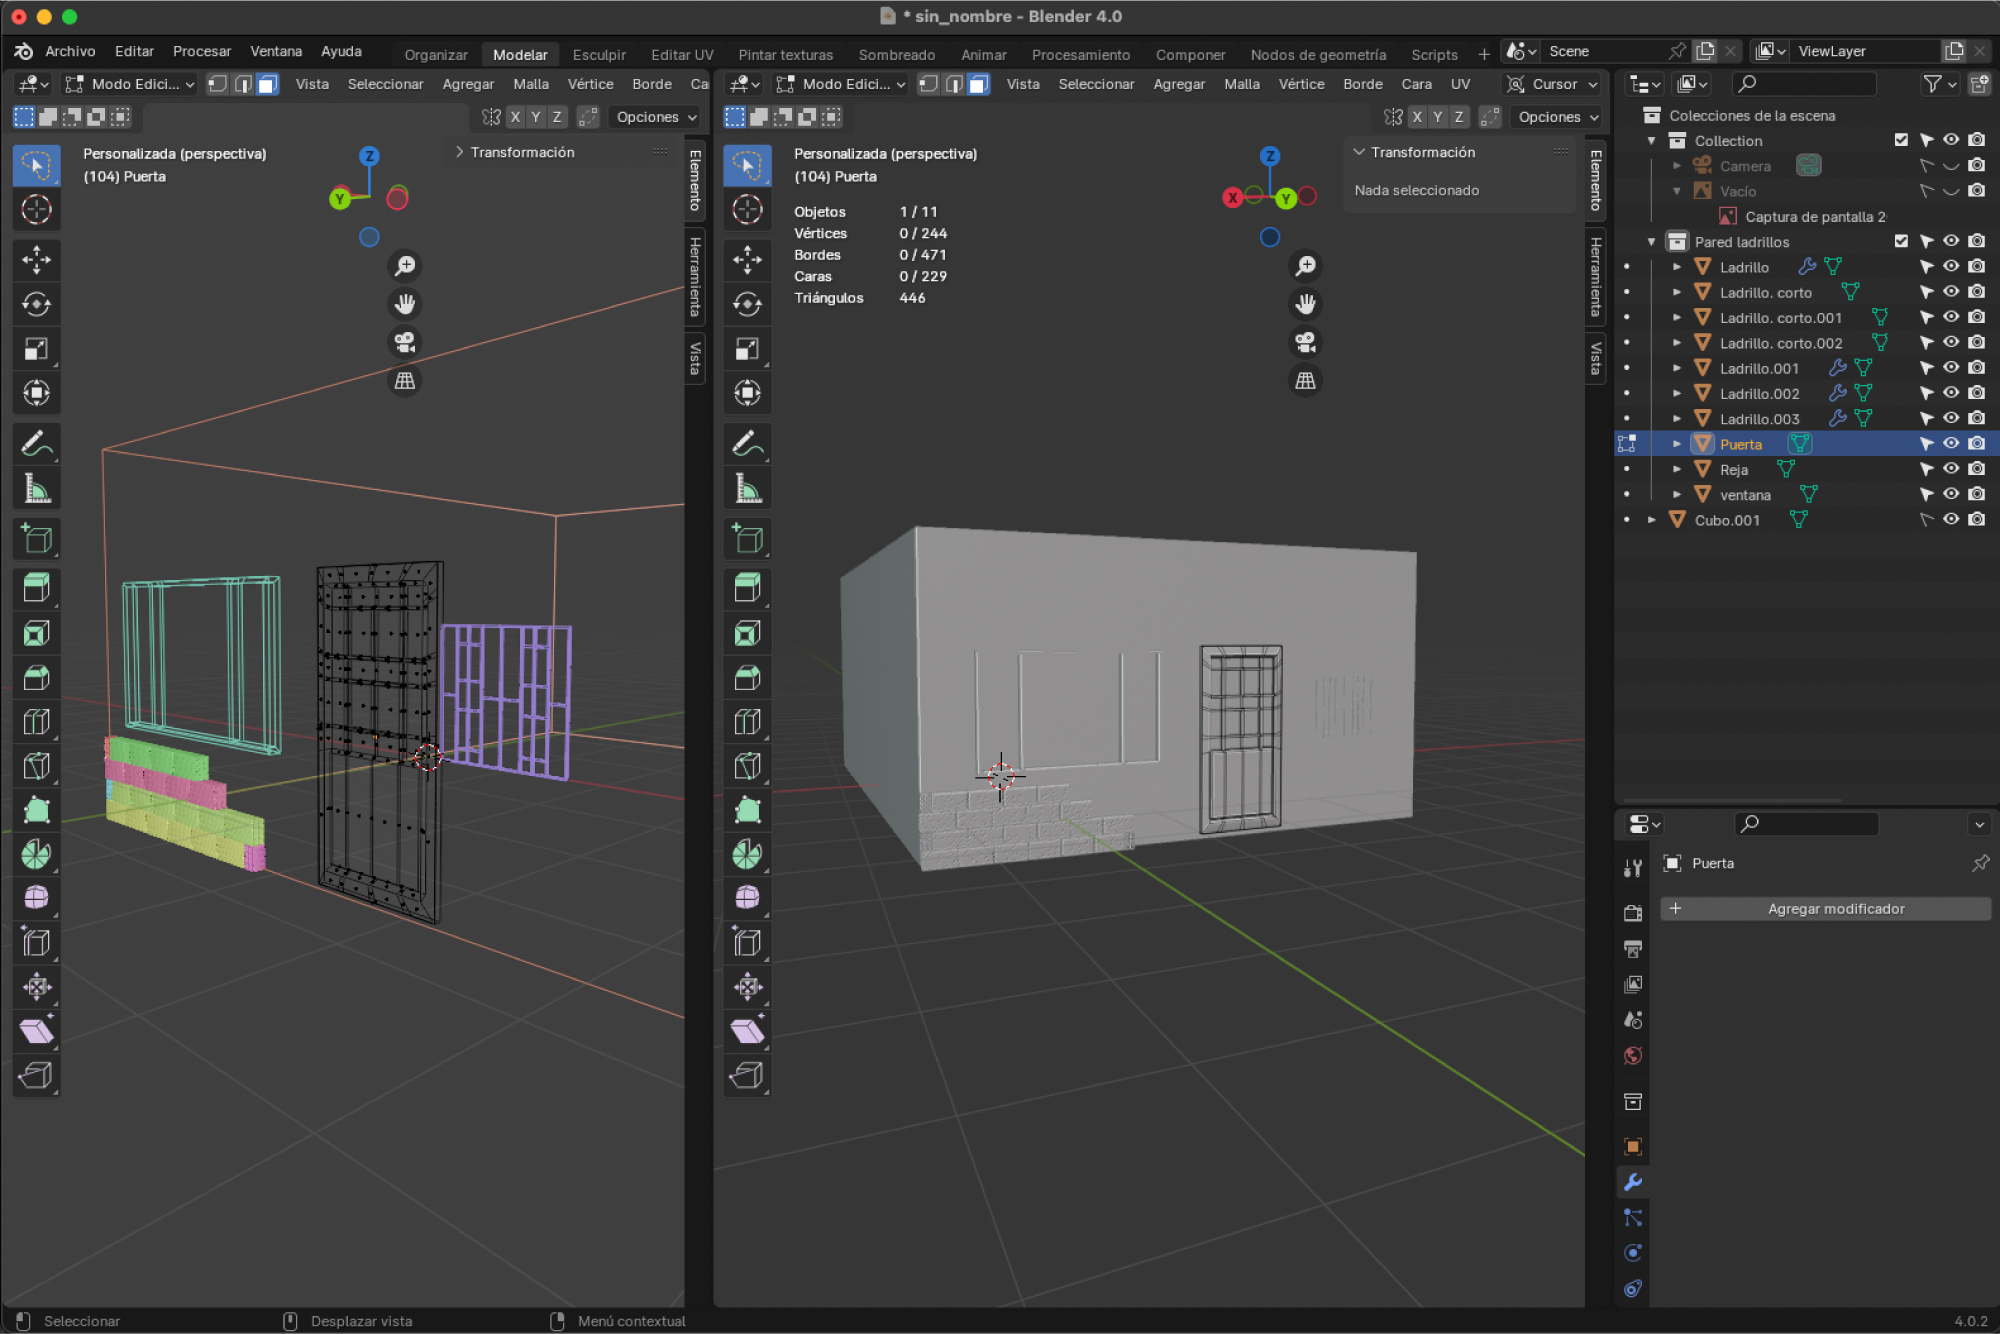The width and height of the screenshot is (2000, 1334).
Task: Click the zoom magnifier in left viewport
Action: point(405,266)
